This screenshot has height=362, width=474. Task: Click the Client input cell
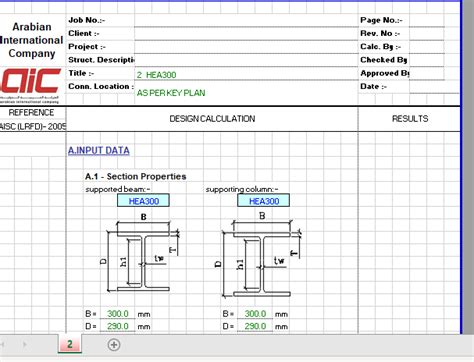pyautogui.click(x=246, y=34)
